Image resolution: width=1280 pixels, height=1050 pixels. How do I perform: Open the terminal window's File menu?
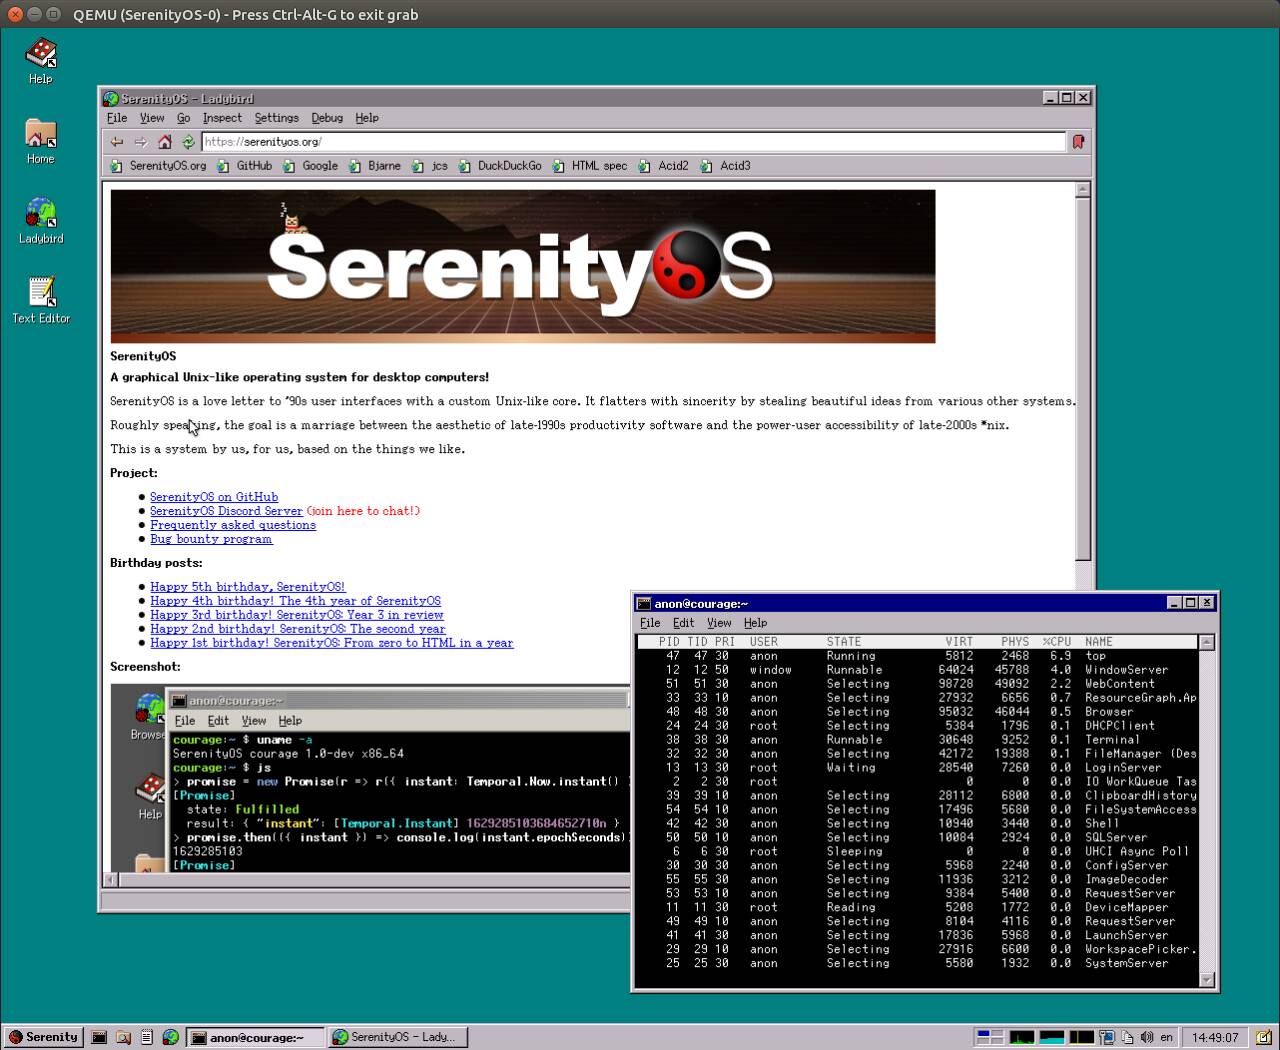[650, 623]
